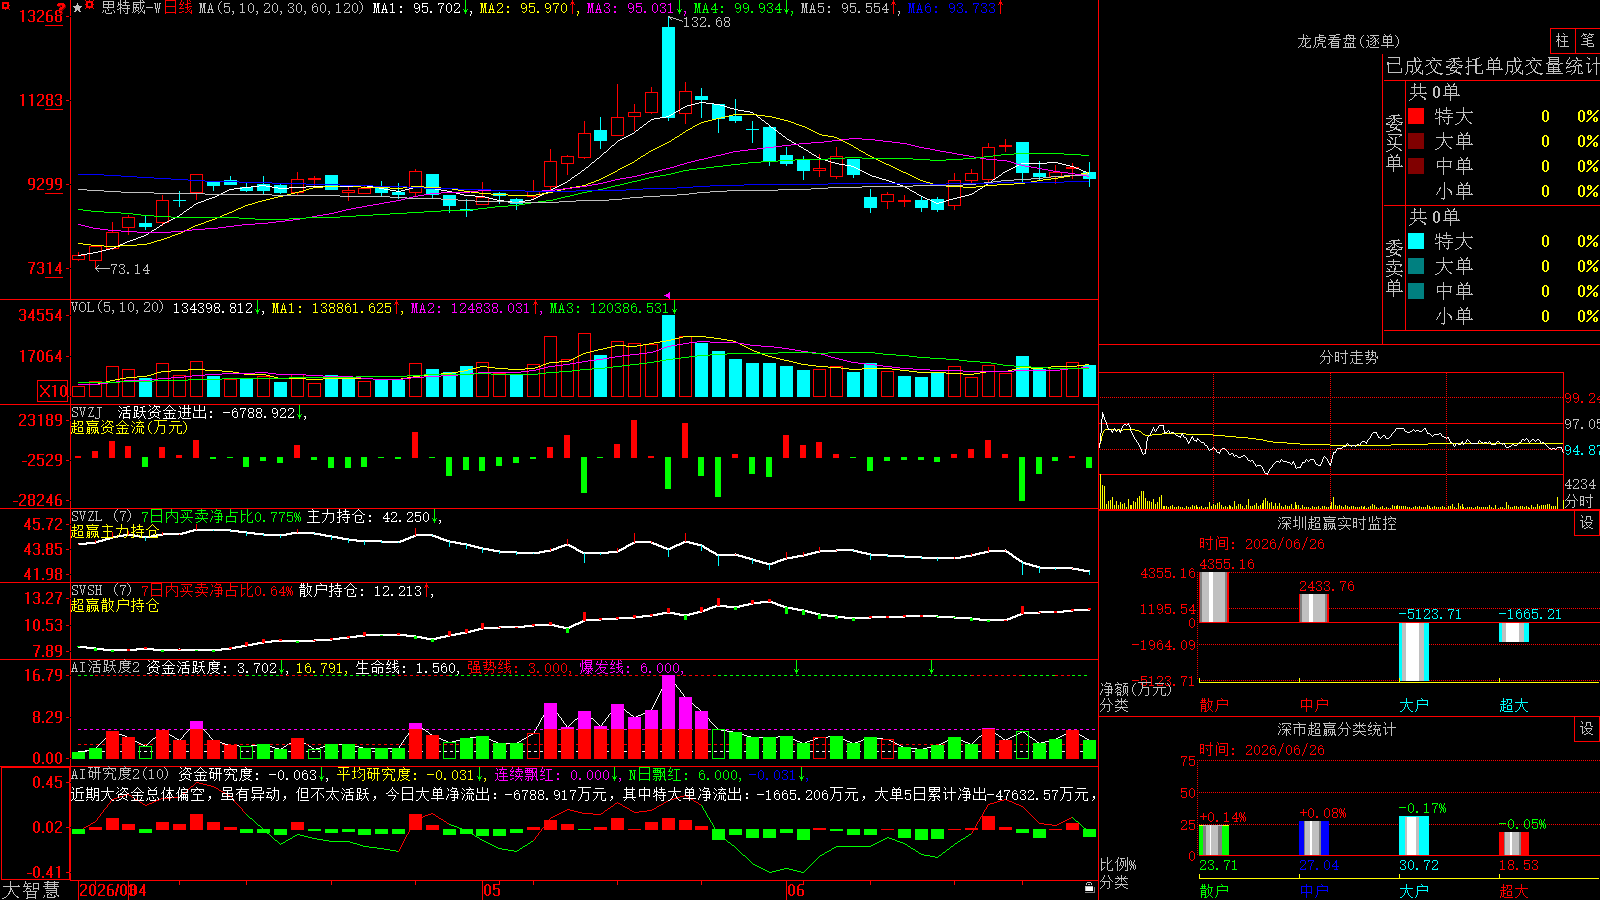The height and width of the screenshot is (900, 1600).
Task: Click the 分时 label under intraday chart
Action: click(x=1578, y=501)
